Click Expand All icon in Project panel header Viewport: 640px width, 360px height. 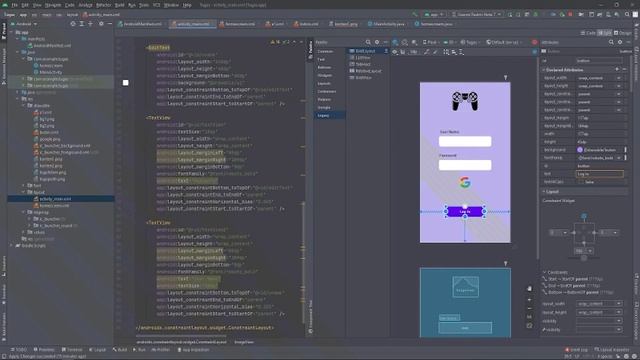click(x=82, y=24)
